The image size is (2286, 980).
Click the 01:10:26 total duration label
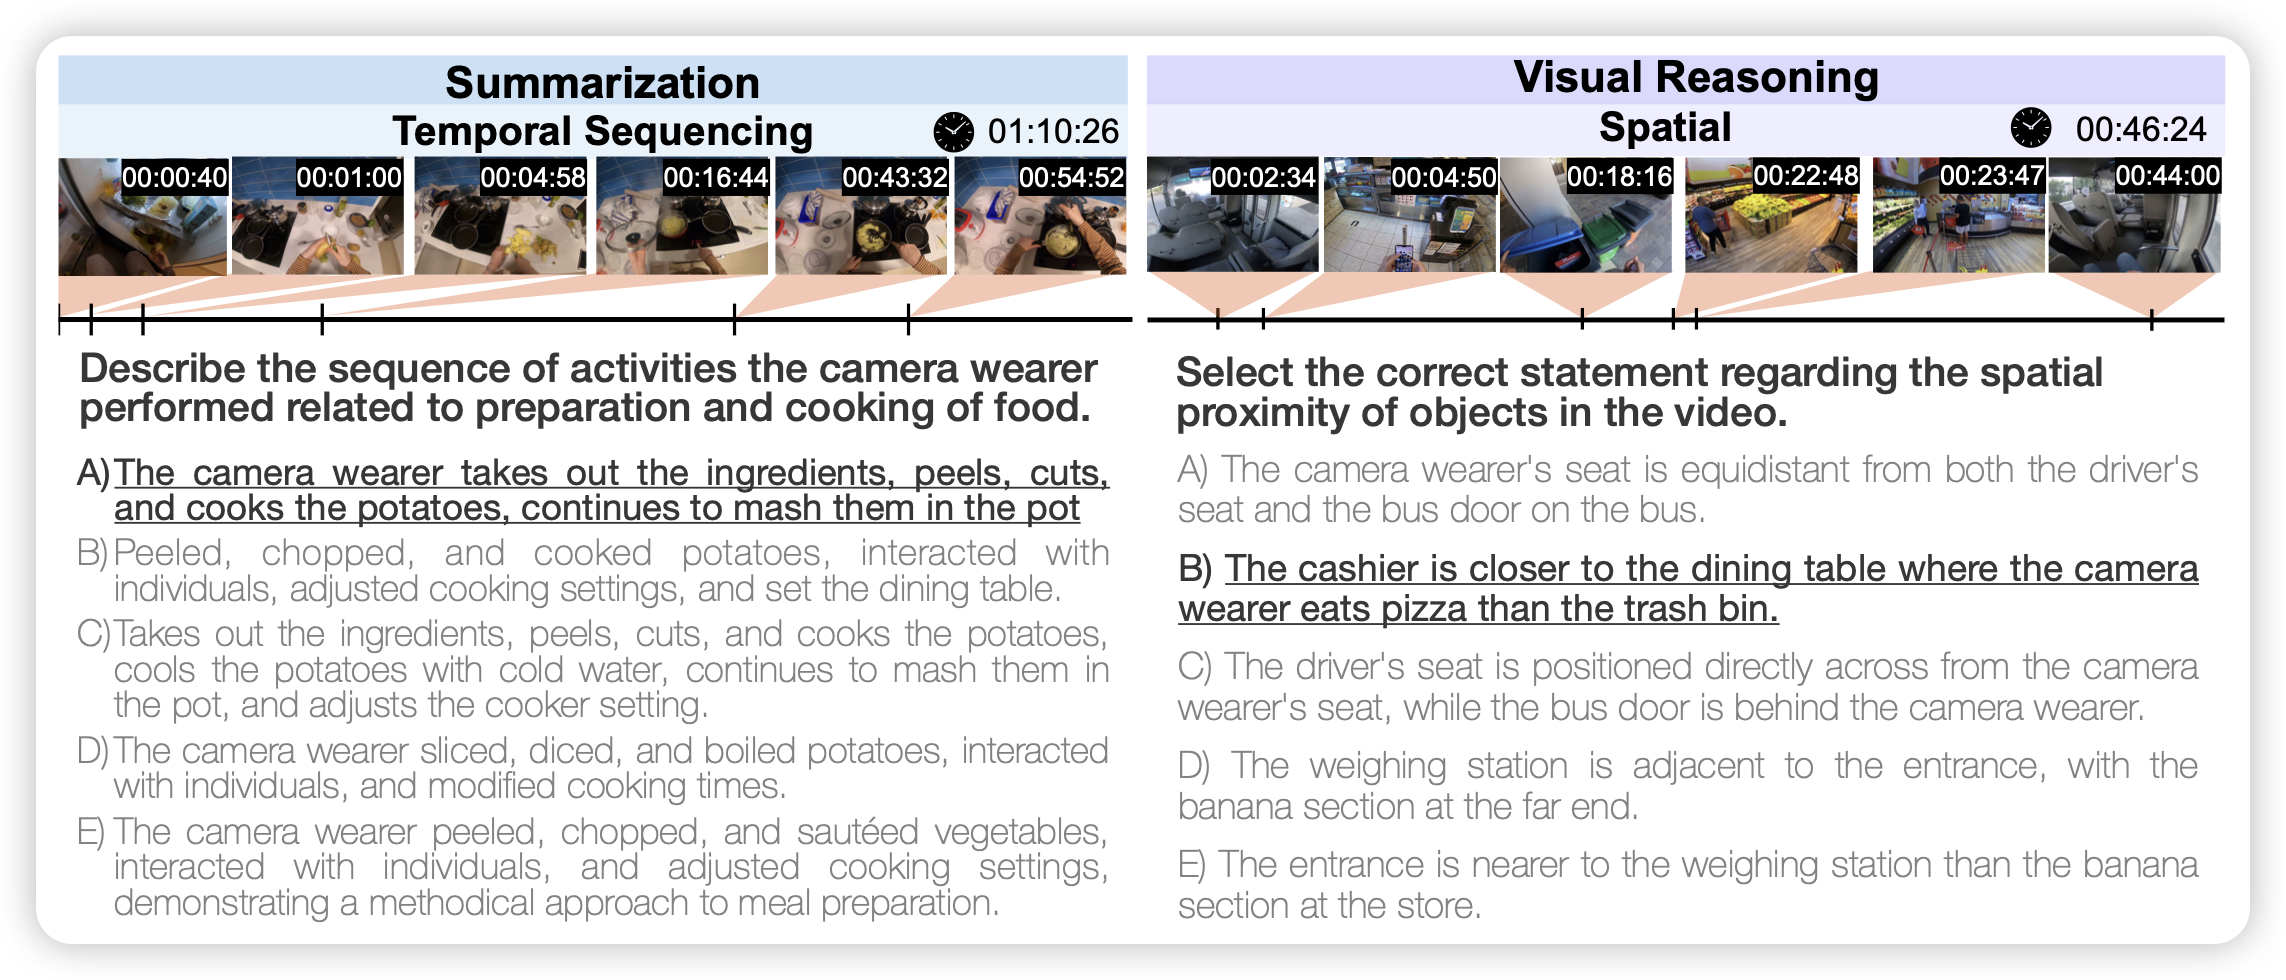click(1053, 131)
